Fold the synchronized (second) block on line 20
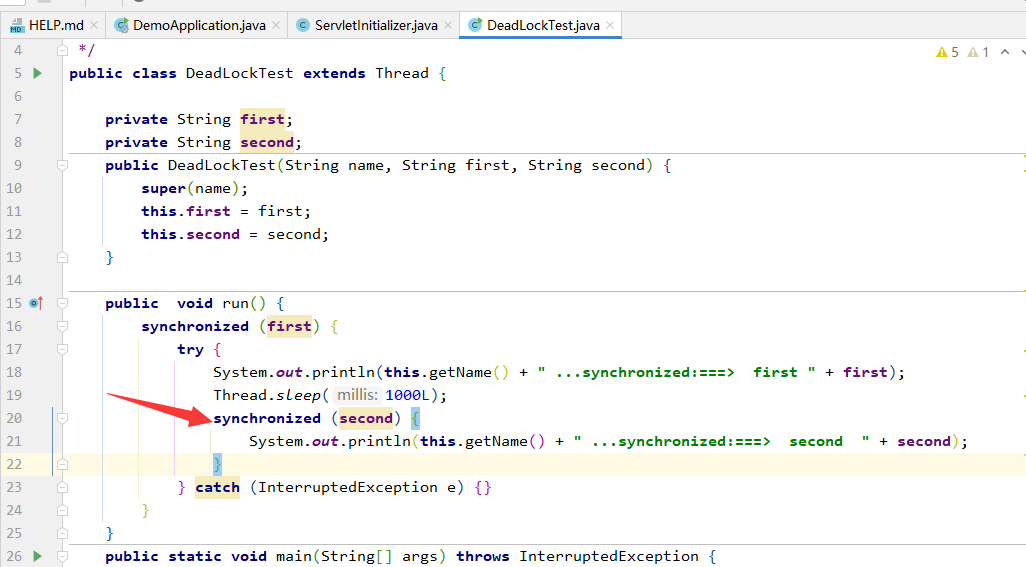Viewport: 1026px width, 567px height. pyautogui.click(x=62, y=418)
